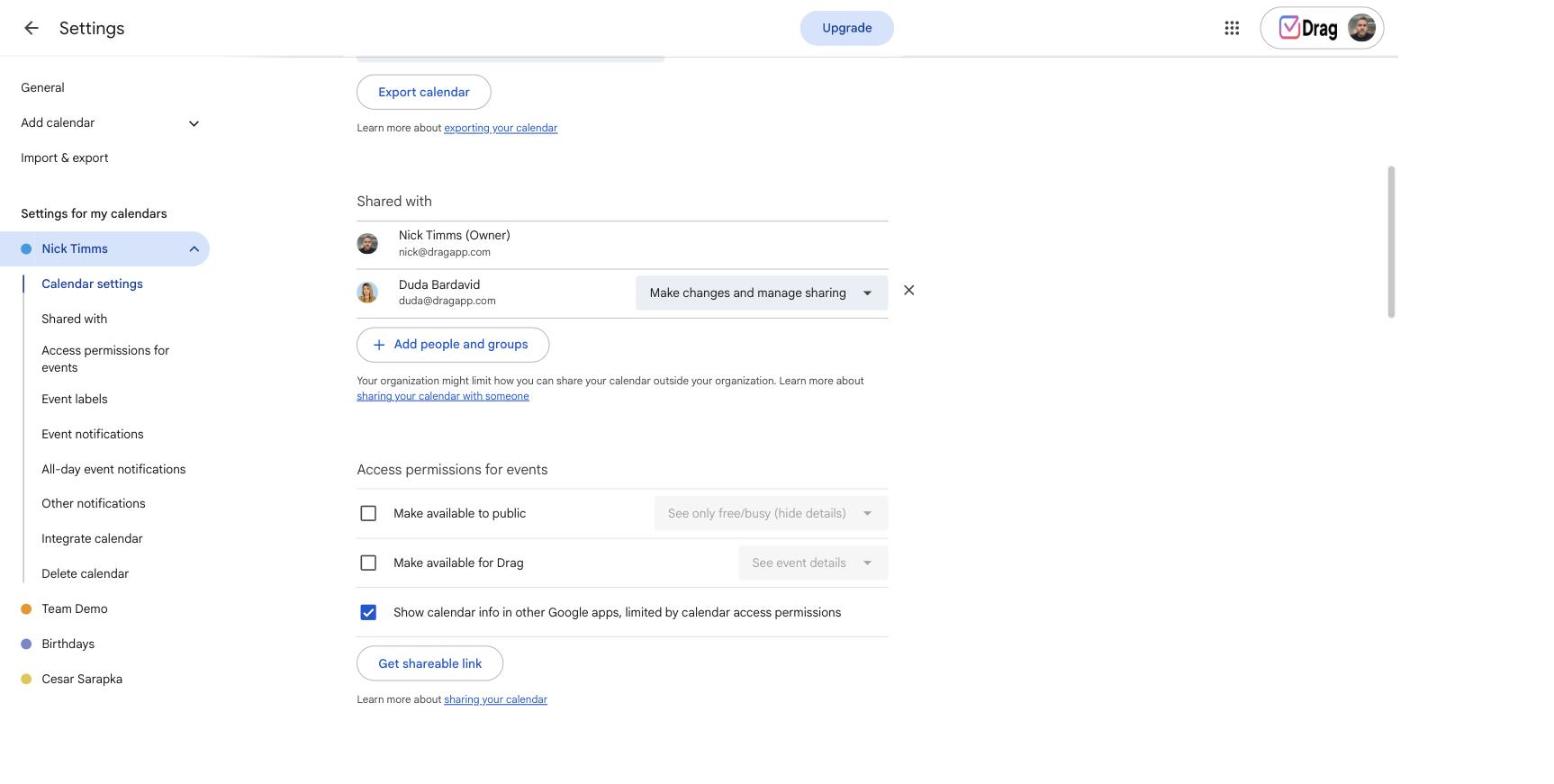Click Duda Bardavid's profile picture
The image size is (1554, 784).
(368, 292)
